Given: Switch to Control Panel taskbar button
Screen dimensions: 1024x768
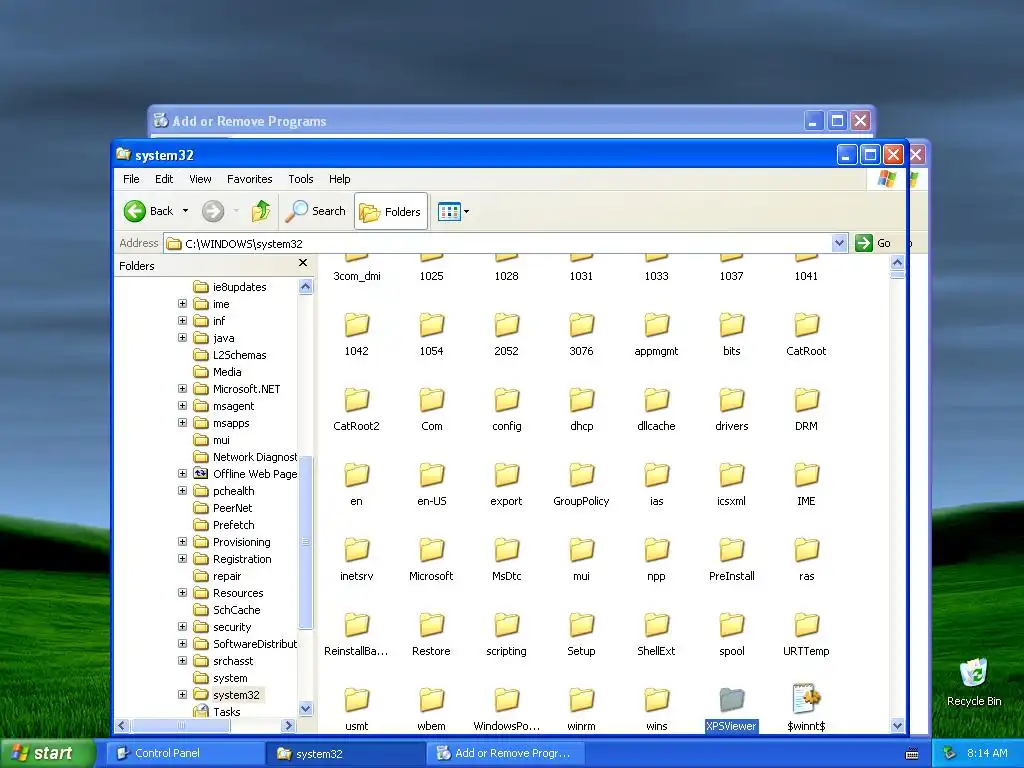Looking at the screenshot, I should tap(185, 753).
